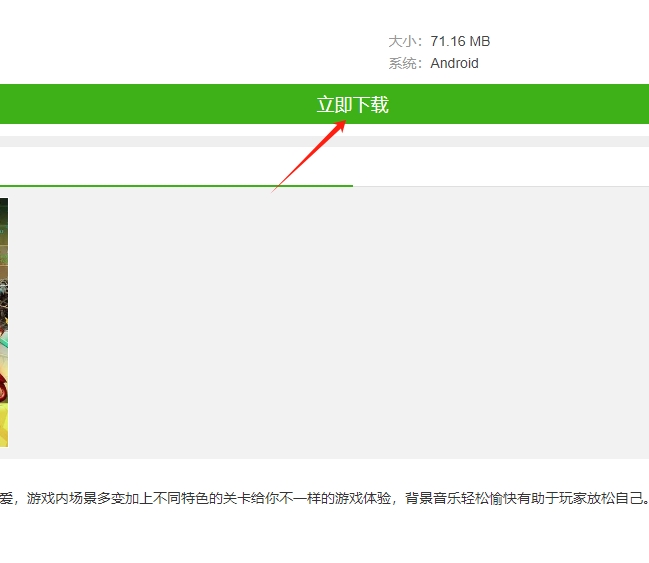Click the tail end of red arrow

274,189
